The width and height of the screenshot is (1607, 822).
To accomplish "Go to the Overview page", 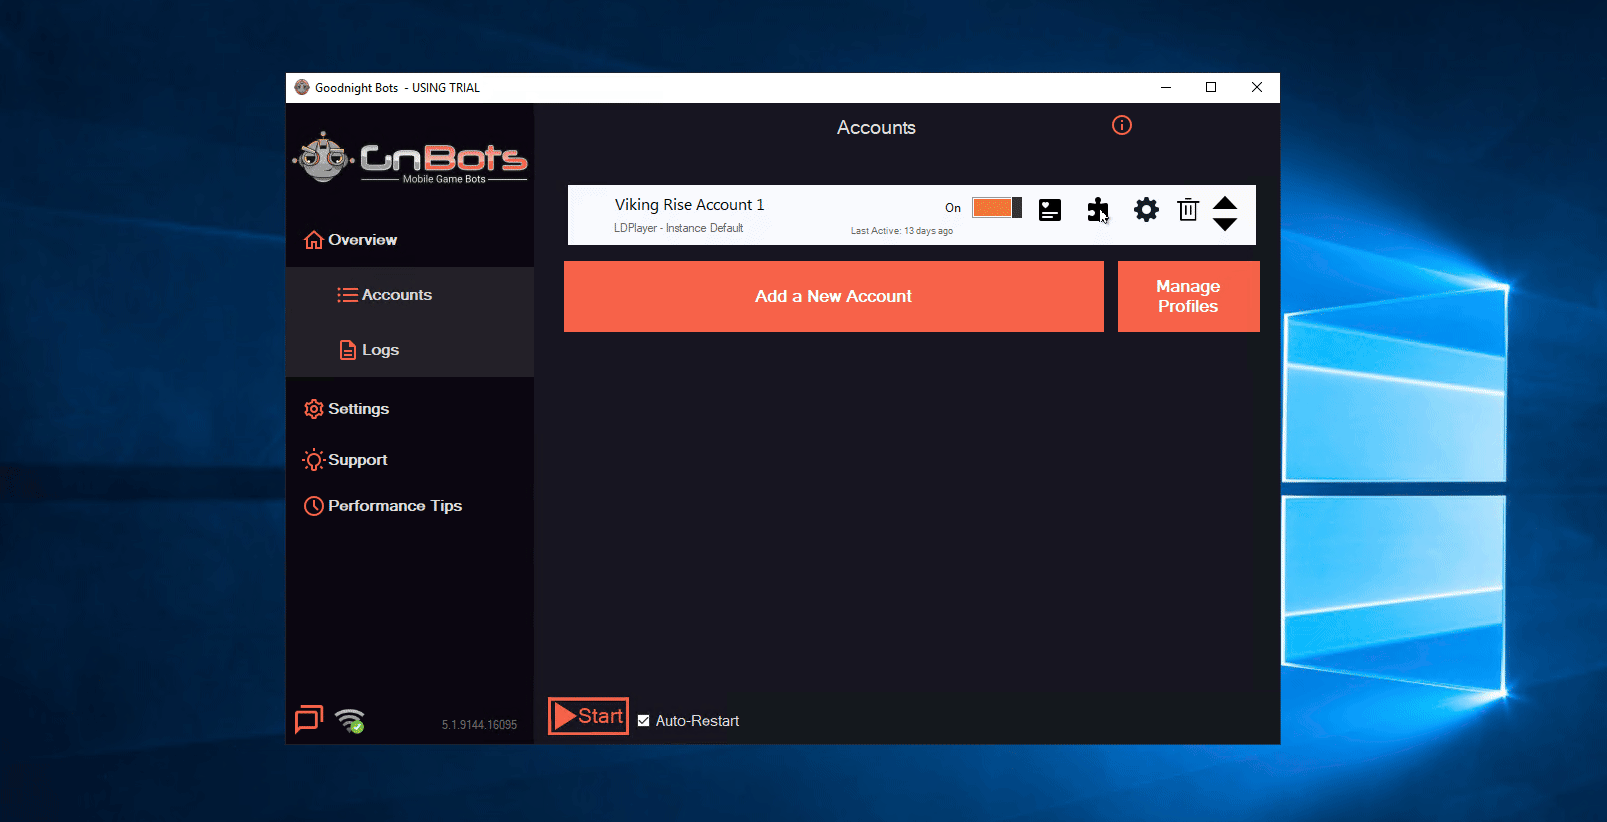I will tap(351, 240).
